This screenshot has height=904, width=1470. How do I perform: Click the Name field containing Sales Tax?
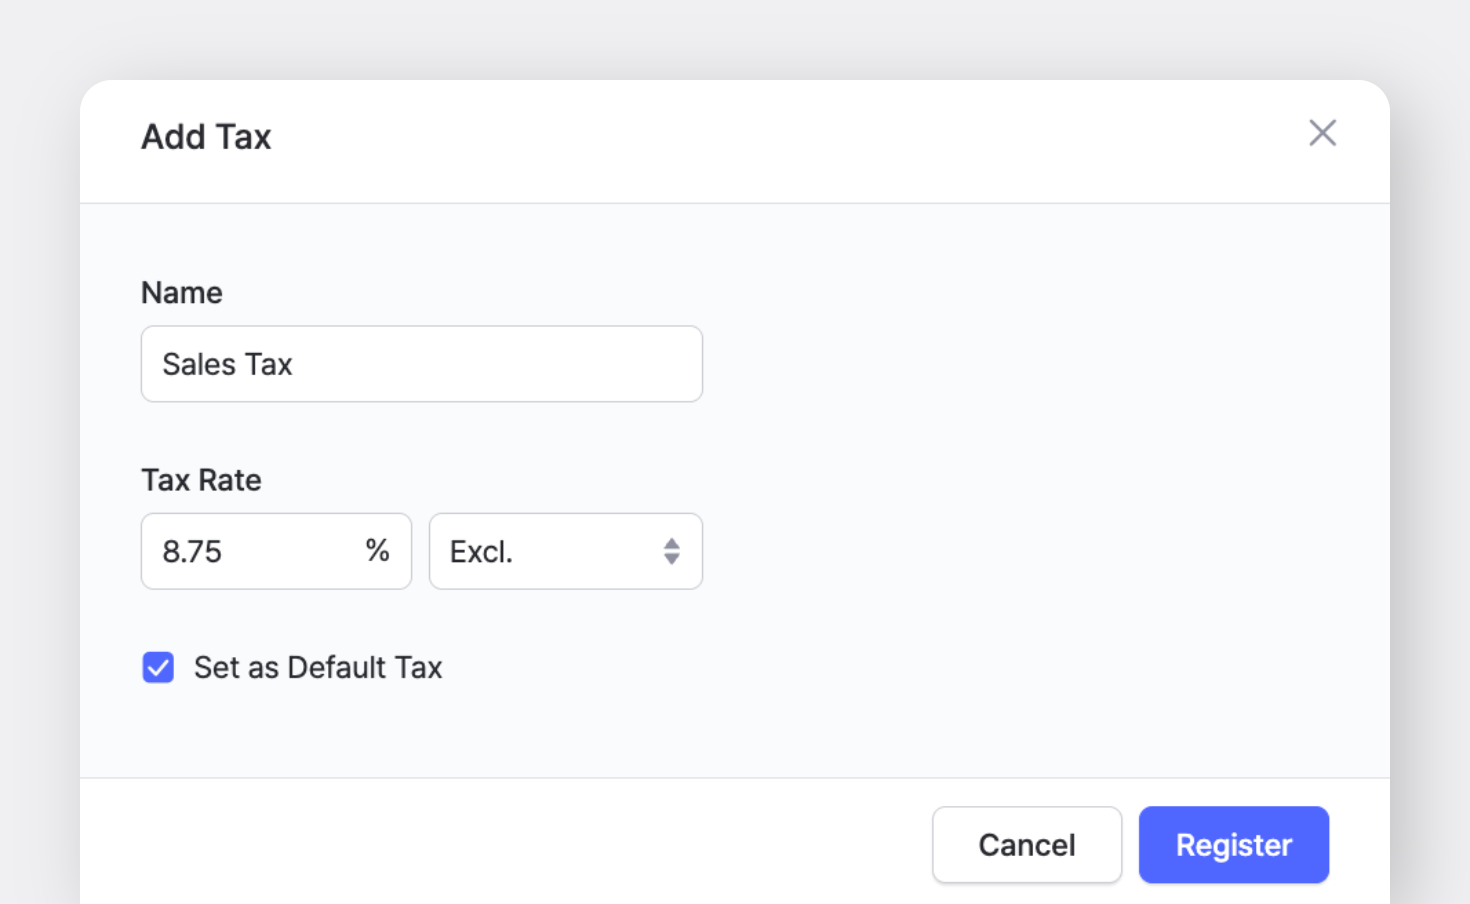[421, 364]
